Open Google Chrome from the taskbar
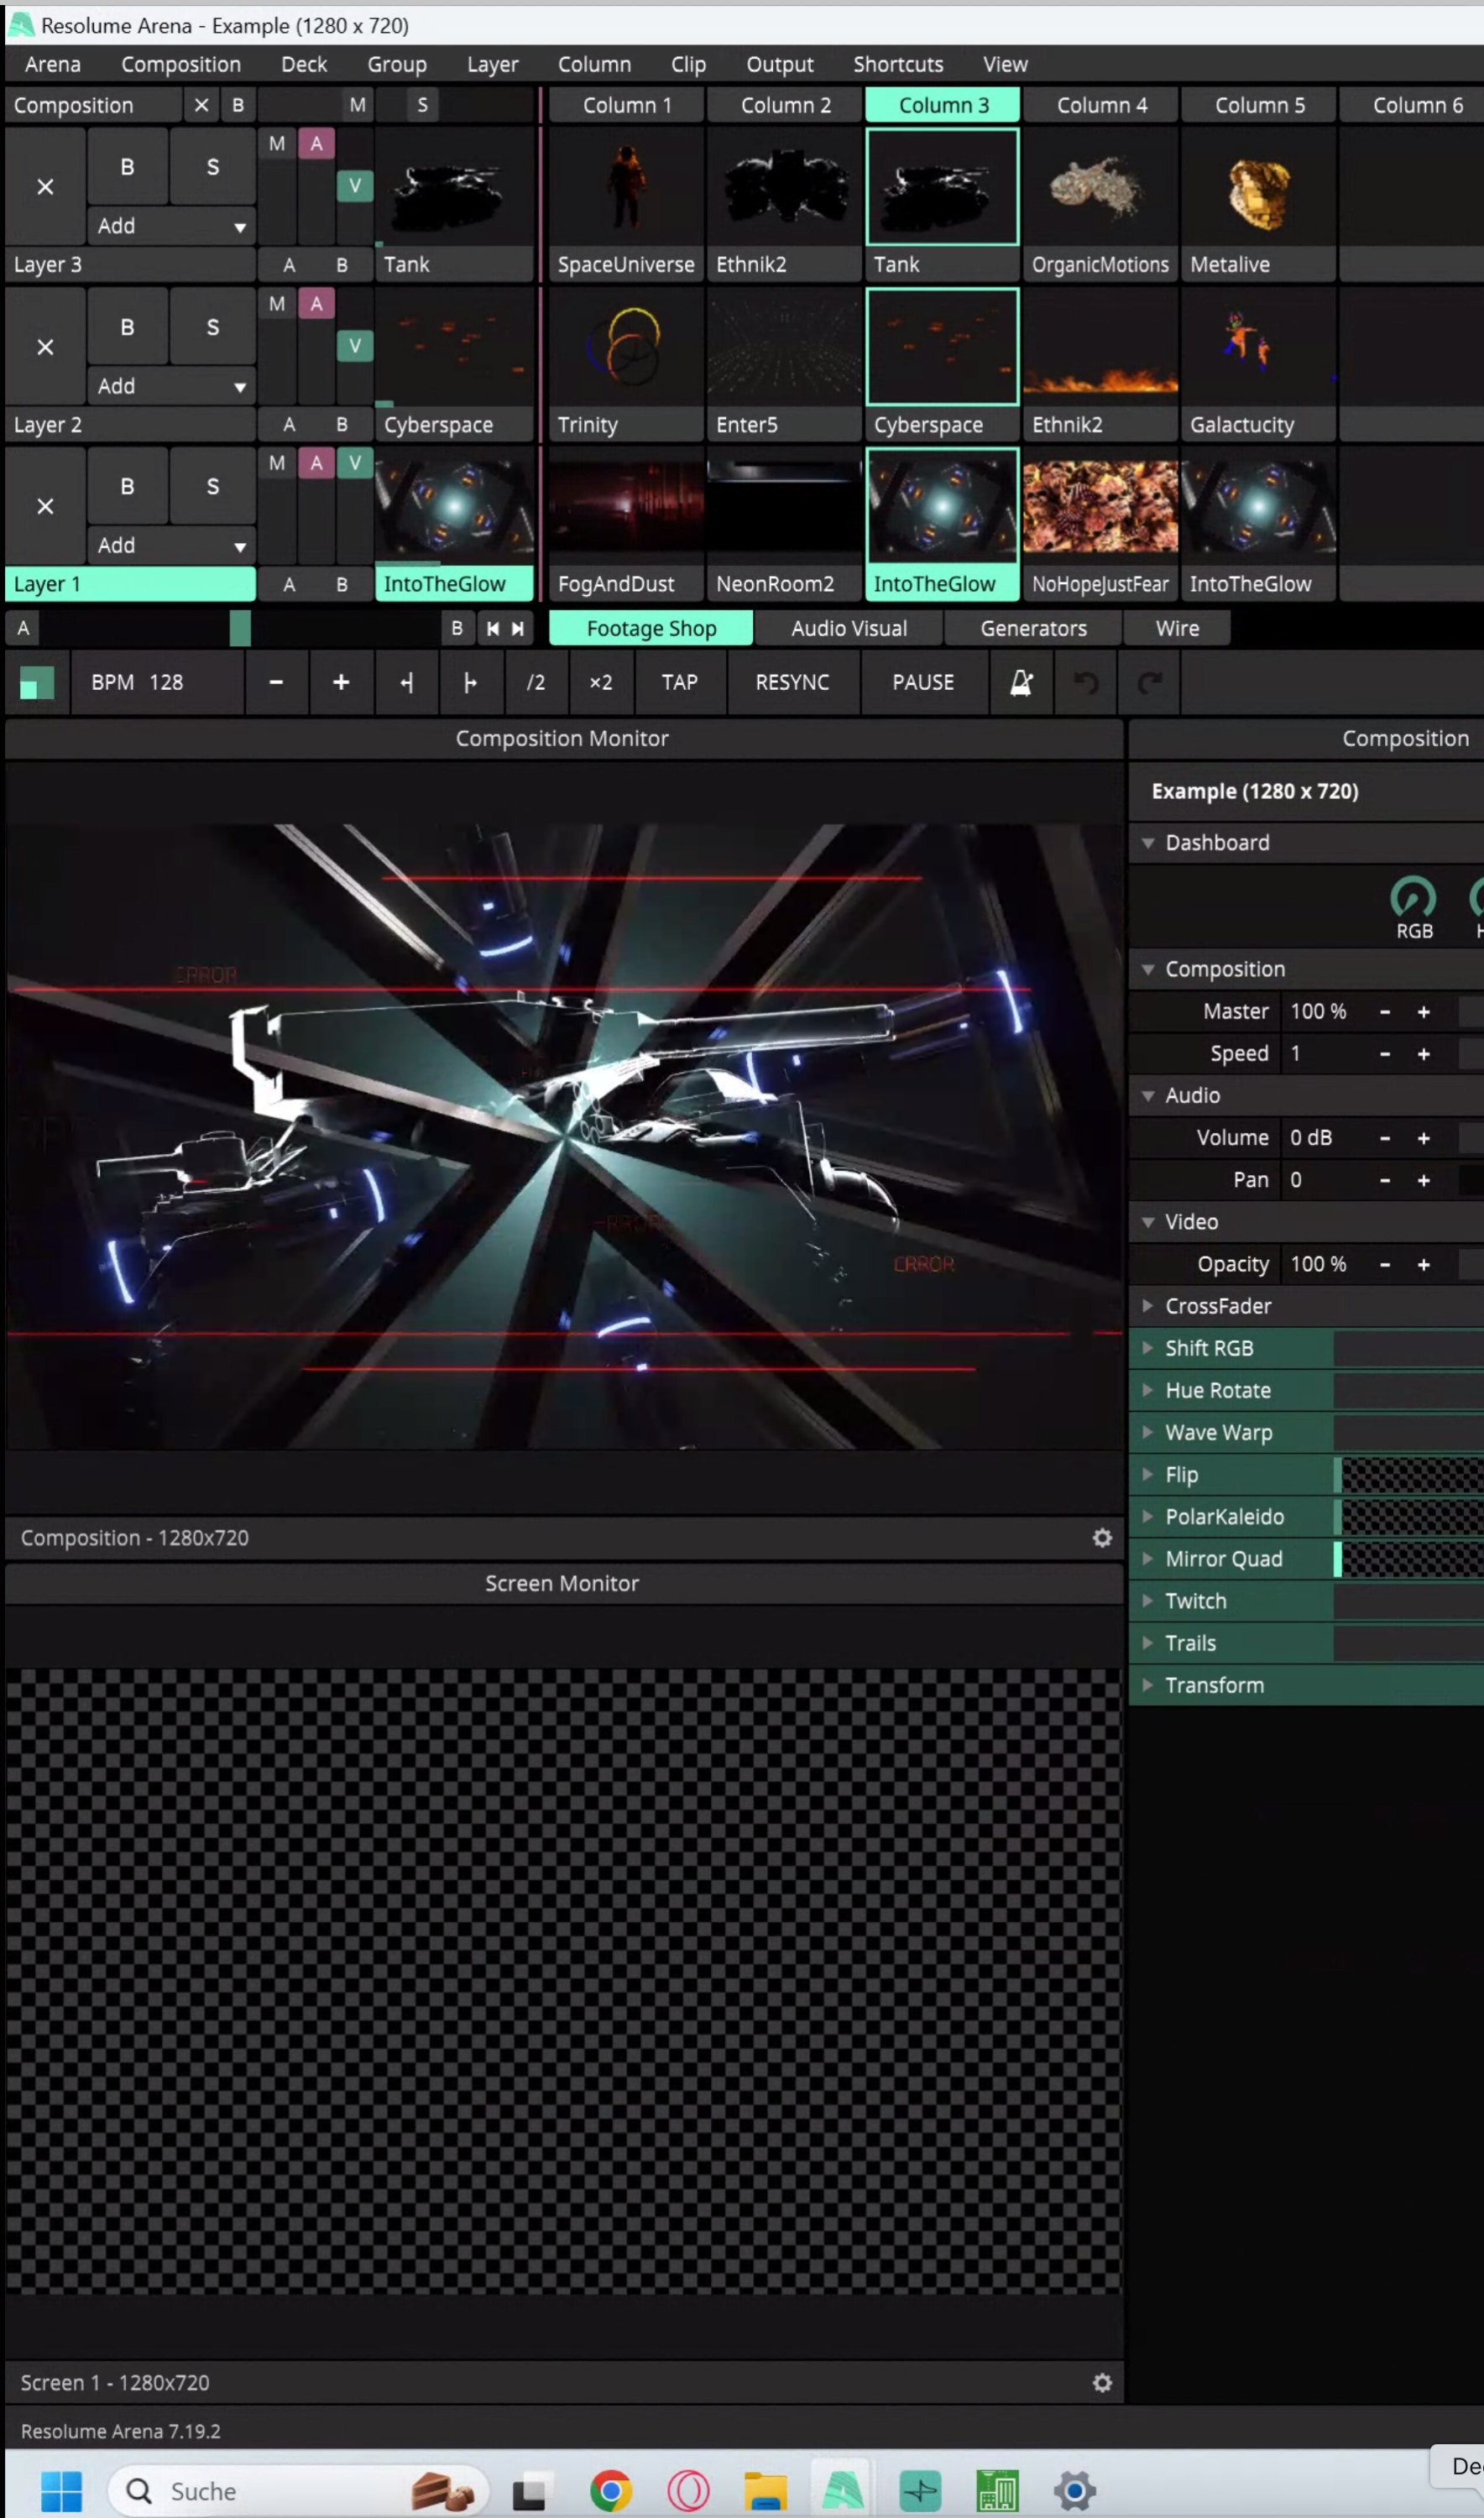This screenshot has width=1484, height=2518. pyautogui.click(x=610, y=2490)
